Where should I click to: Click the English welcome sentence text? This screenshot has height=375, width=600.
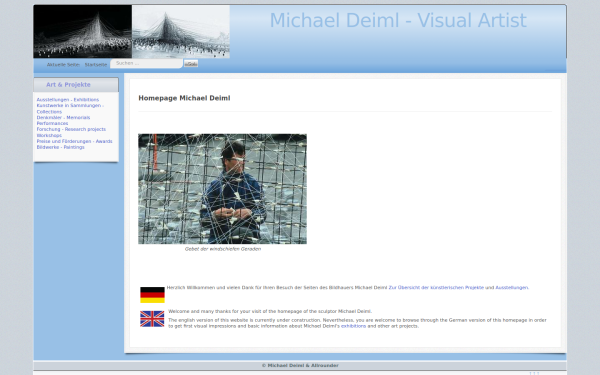pos(270,311)
